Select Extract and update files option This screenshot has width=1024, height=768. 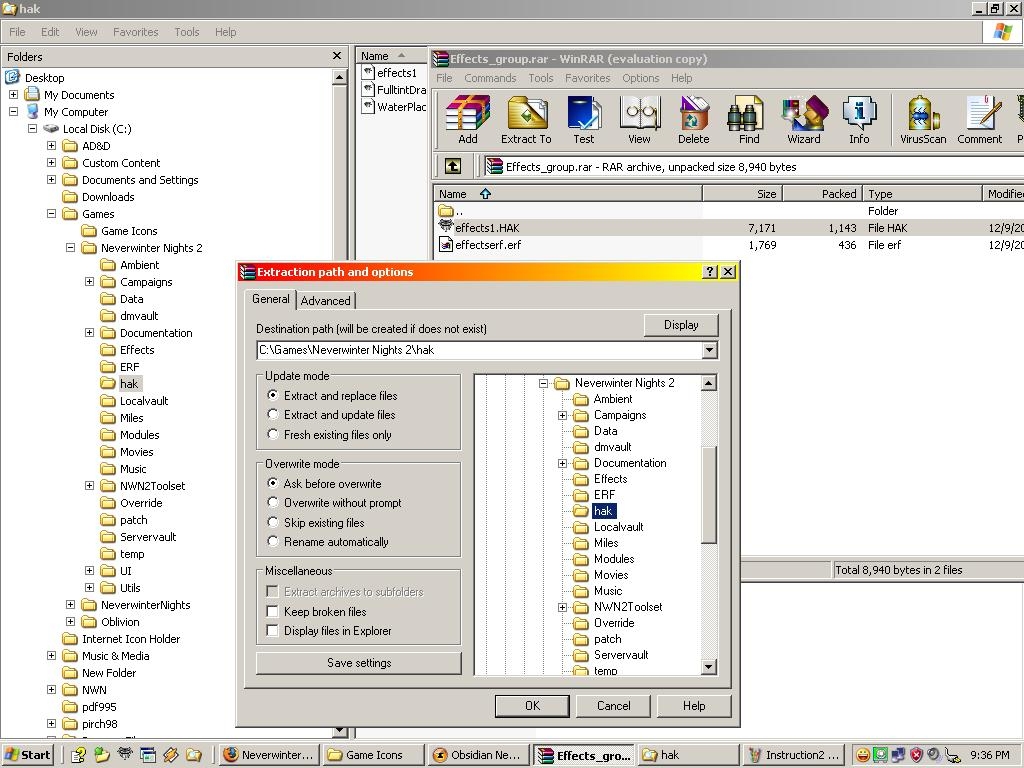(x=273, y=415)
